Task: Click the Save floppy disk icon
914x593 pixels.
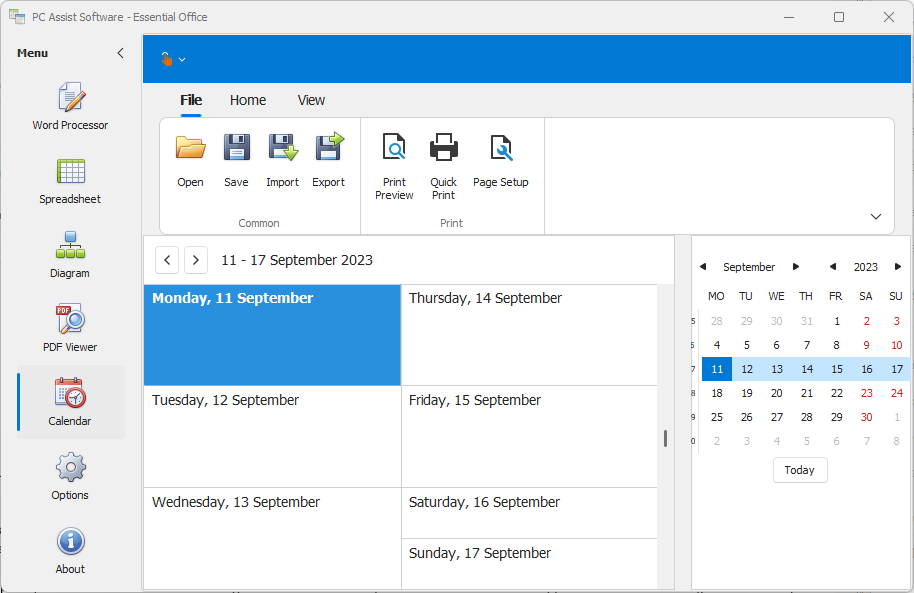Action: tap(236, 148)
